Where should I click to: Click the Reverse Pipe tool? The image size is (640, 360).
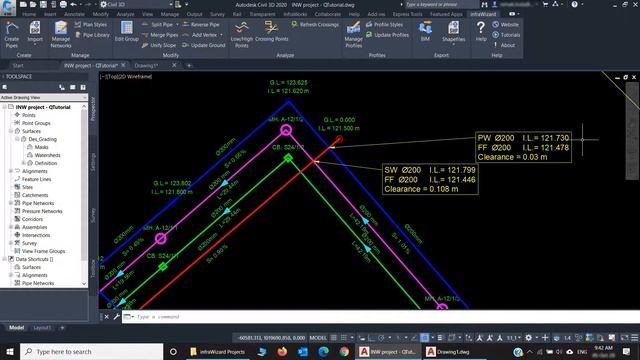pyautogui.click(x=201, y=24)
